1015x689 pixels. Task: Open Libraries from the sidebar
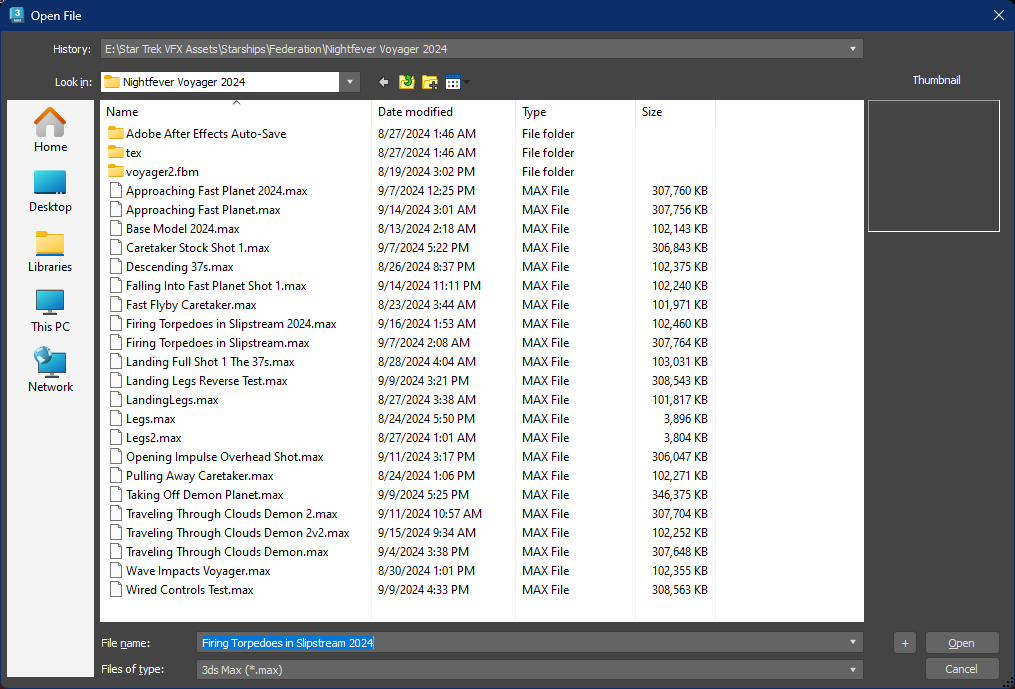click(x=49, y=250)
